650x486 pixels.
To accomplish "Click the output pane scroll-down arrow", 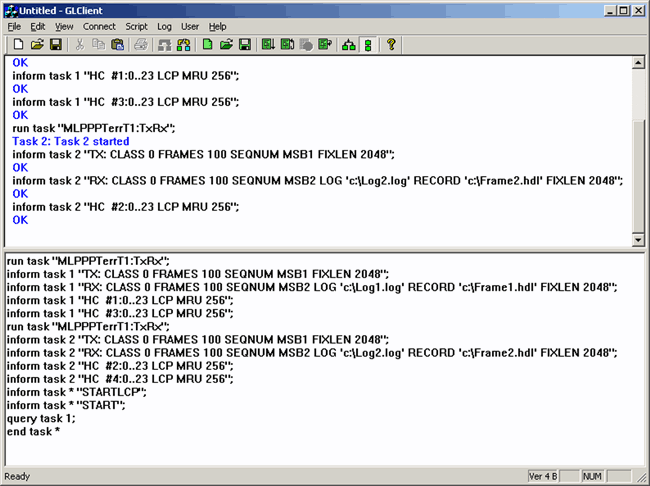I will (x=638, y=240).
